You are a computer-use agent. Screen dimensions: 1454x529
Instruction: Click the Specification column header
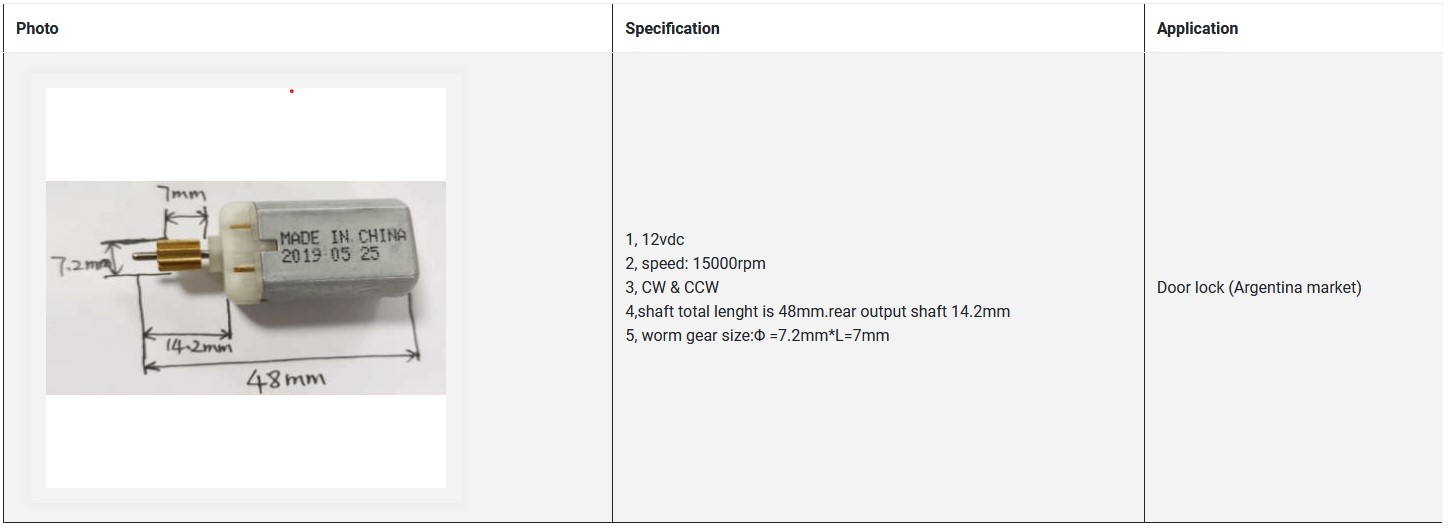(672, 28)
